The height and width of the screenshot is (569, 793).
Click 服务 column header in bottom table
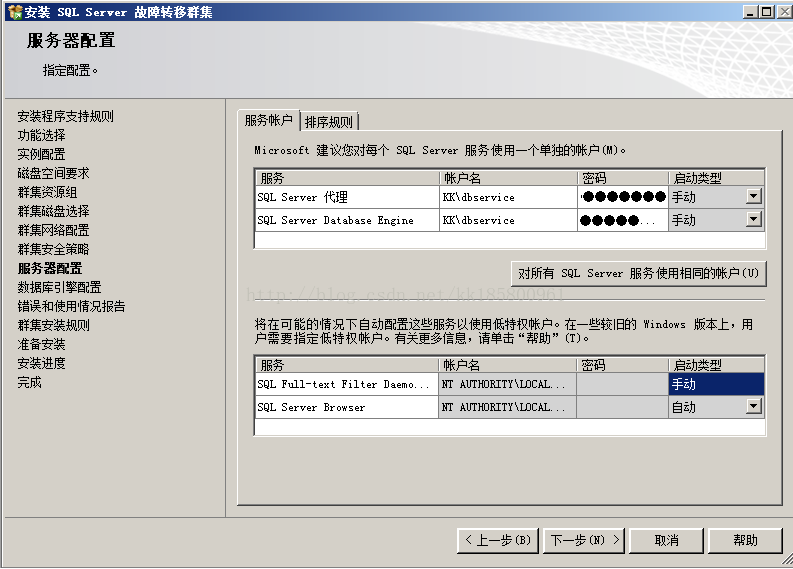(x=346, y=365)
